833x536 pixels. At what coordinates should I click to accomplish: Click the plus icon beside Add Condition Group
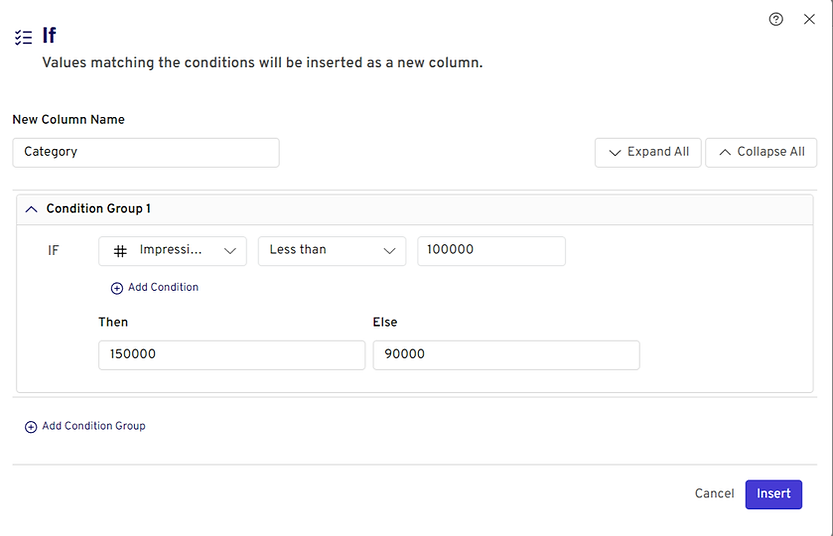[31, 427]
